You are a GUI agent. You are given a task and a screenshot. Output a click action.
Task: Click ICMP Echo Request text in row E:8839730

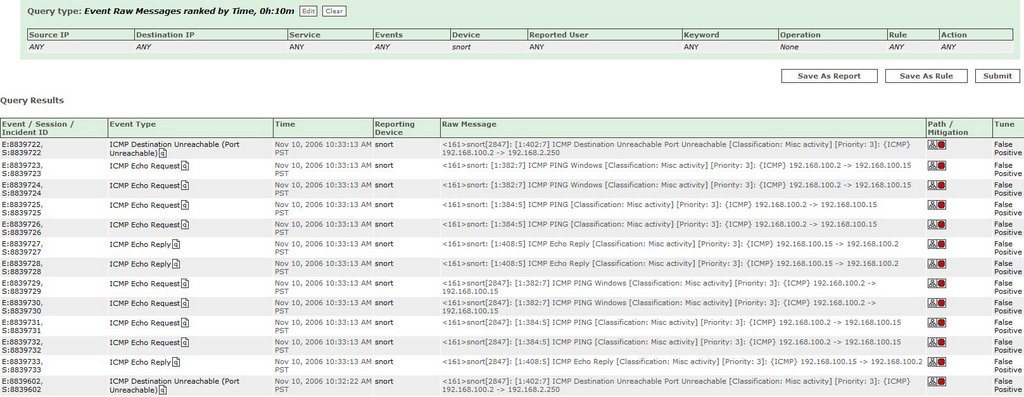[x=145, y=303]
